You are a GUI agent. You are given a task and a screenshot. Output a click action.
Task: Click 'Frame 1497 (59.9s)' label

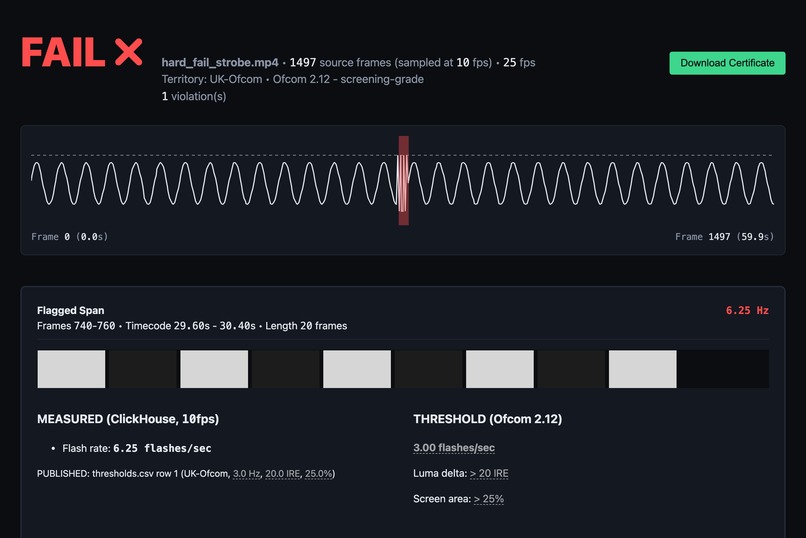pyautogui.click(x=724, y=237)
